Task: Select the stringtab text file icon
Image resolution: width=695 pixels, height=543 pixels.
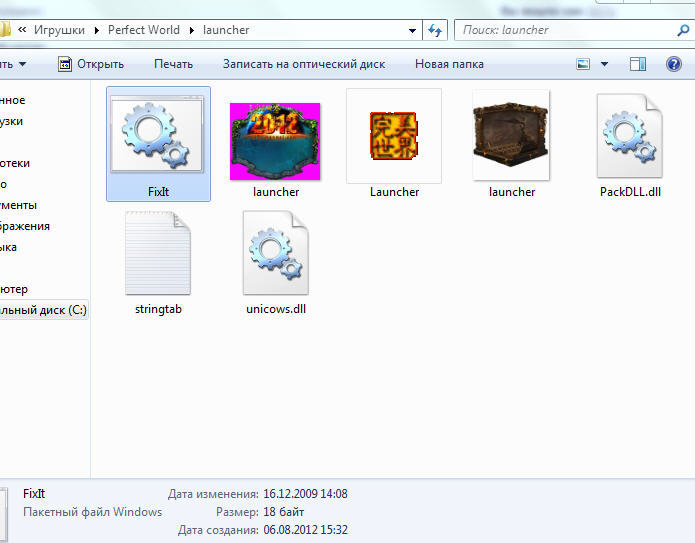Action: click(158, 254)
